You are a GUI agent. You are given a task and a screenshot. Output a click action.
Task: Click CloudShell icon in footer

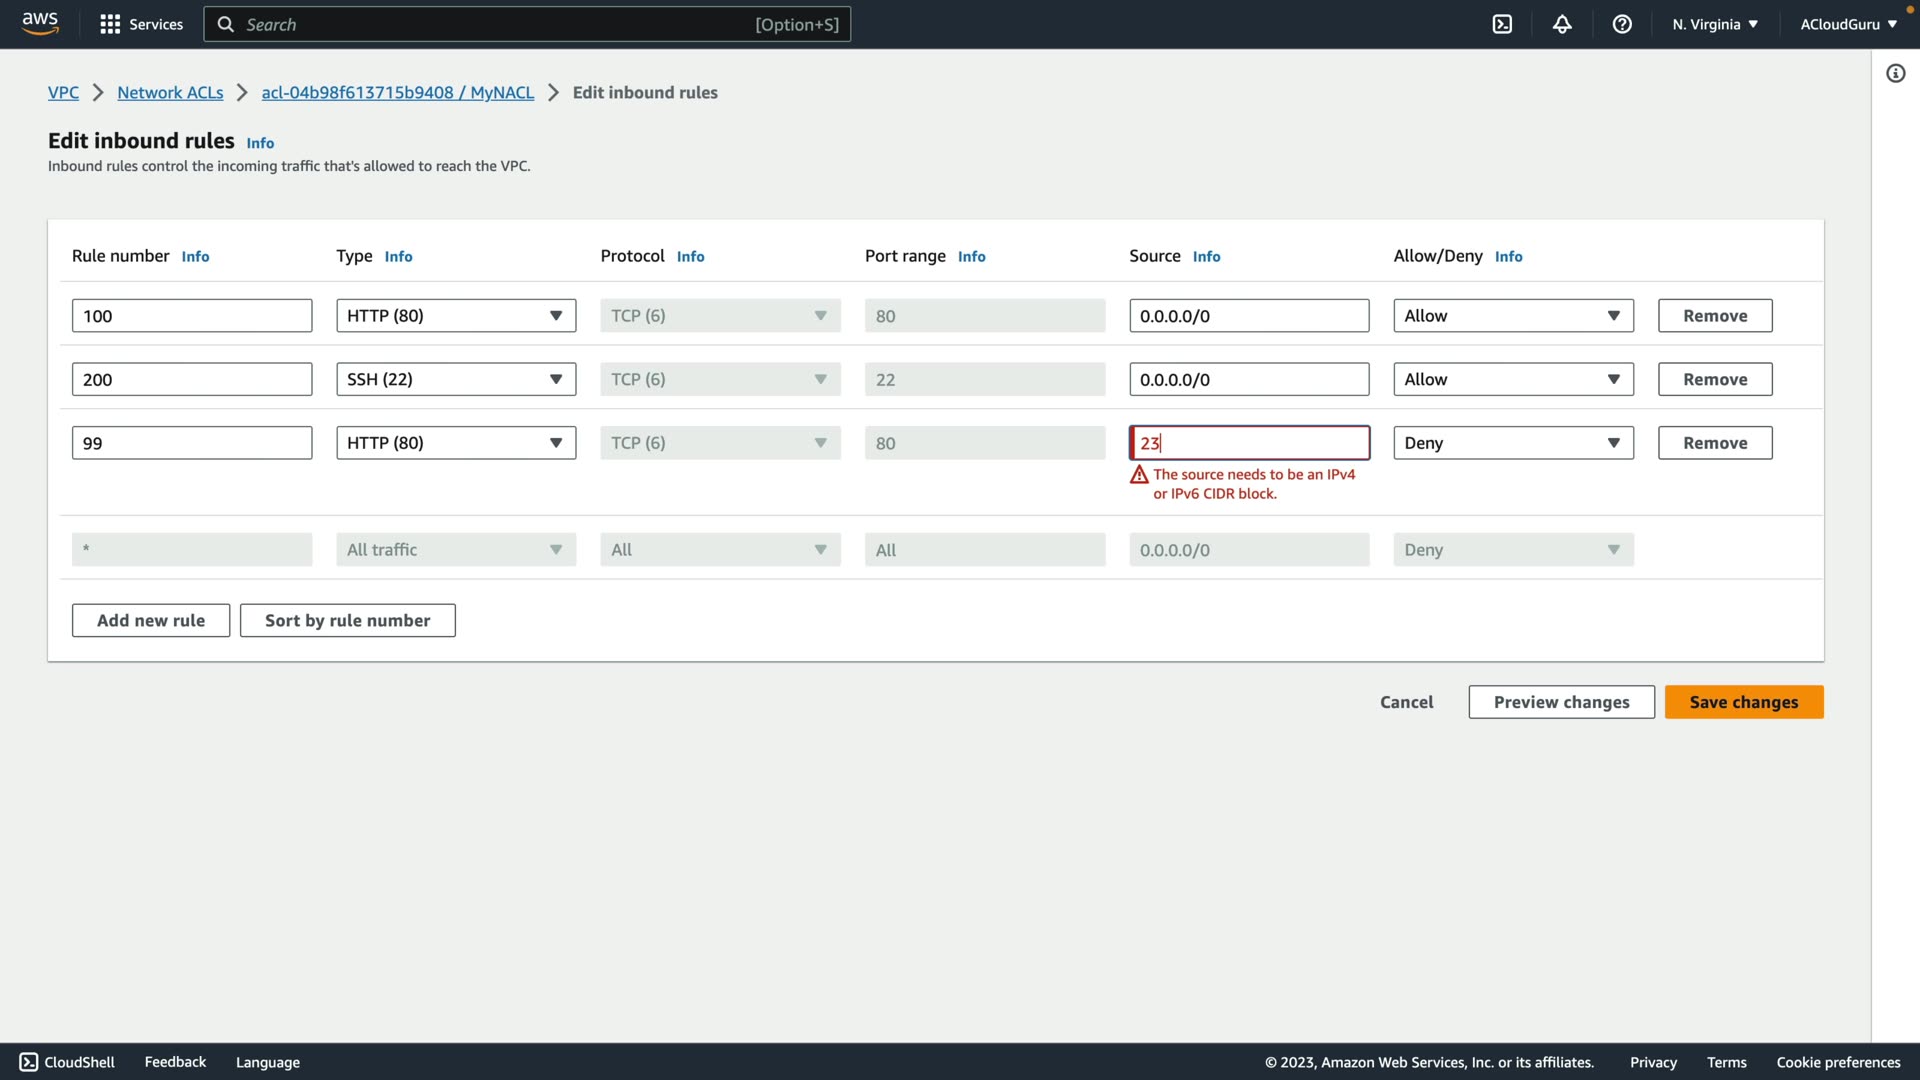(29, 1062)
